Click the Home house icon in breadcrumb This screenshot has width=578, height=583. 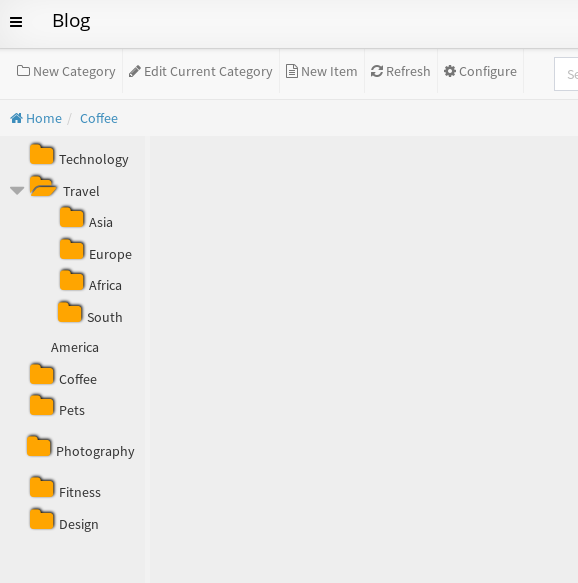[16, 118]
